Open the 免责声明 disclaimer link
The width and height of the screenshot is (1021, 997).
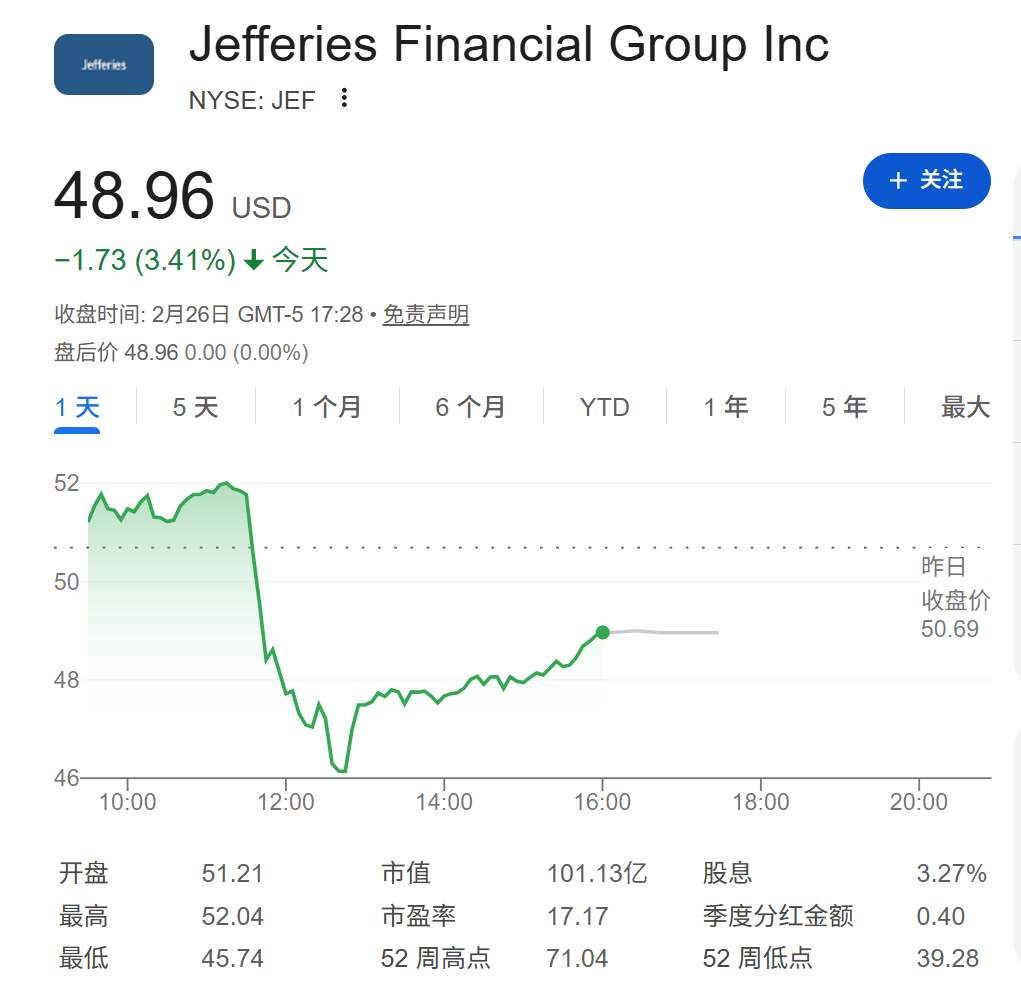click(x=425, y=314)
